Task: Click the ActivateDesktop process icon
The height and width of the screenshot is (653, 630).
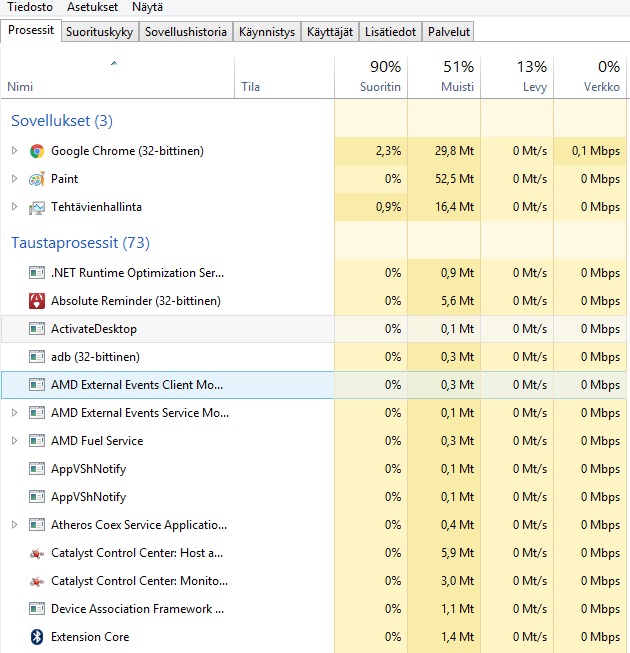Action: (37, 329)
